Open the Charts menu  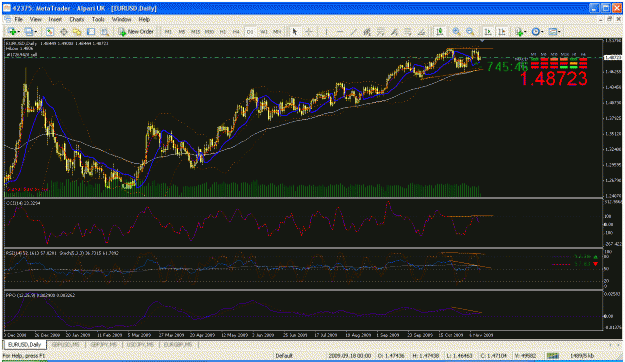point(77,19)
